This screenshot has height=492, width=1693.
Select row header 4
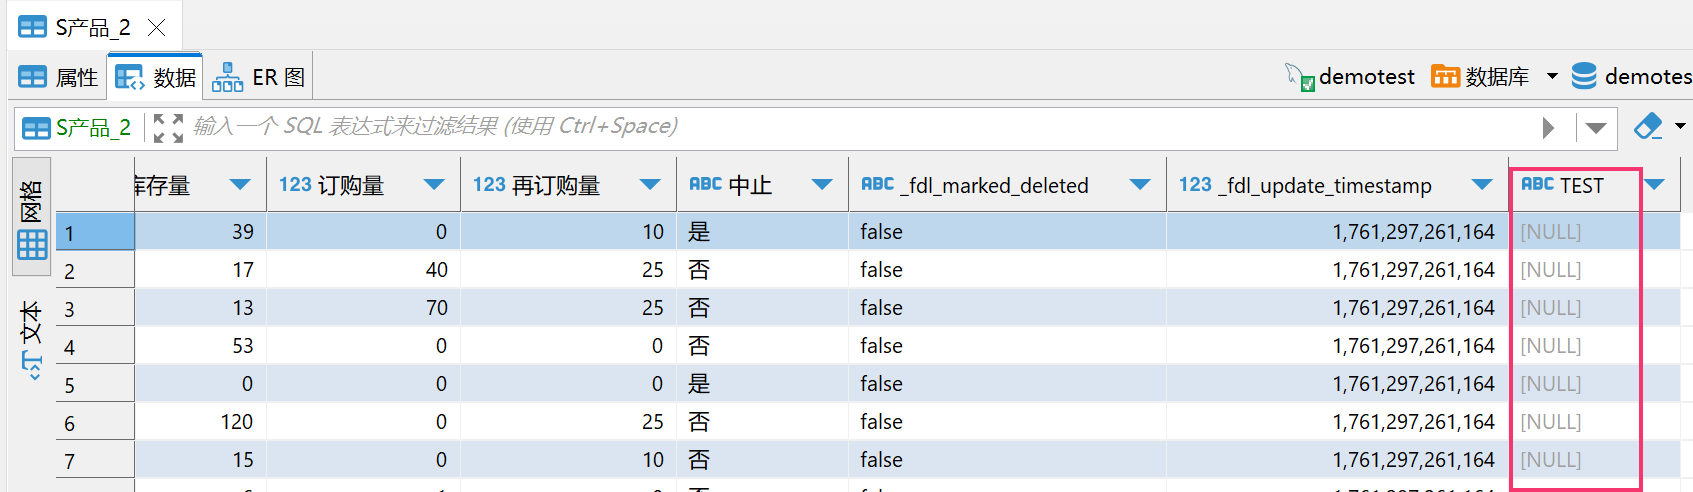point(95,346)
